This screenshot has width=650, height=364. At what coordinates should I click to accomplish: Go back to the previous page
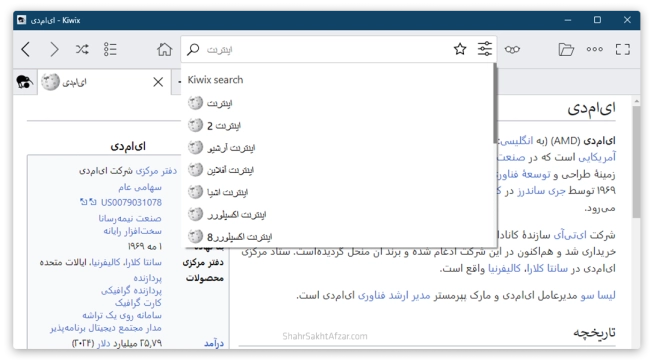[x=26, y=49]
